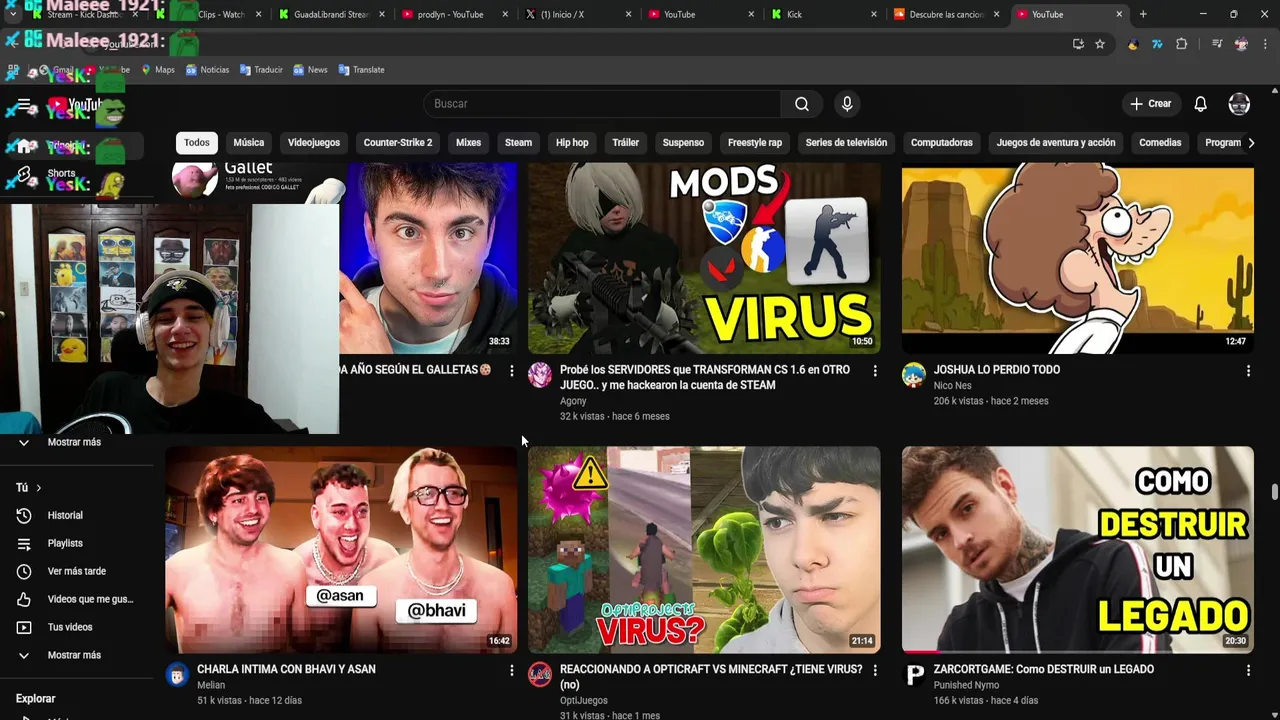Click Nico Nes channel name
This screenshot has width=1280, height=720.
(952, 386)
